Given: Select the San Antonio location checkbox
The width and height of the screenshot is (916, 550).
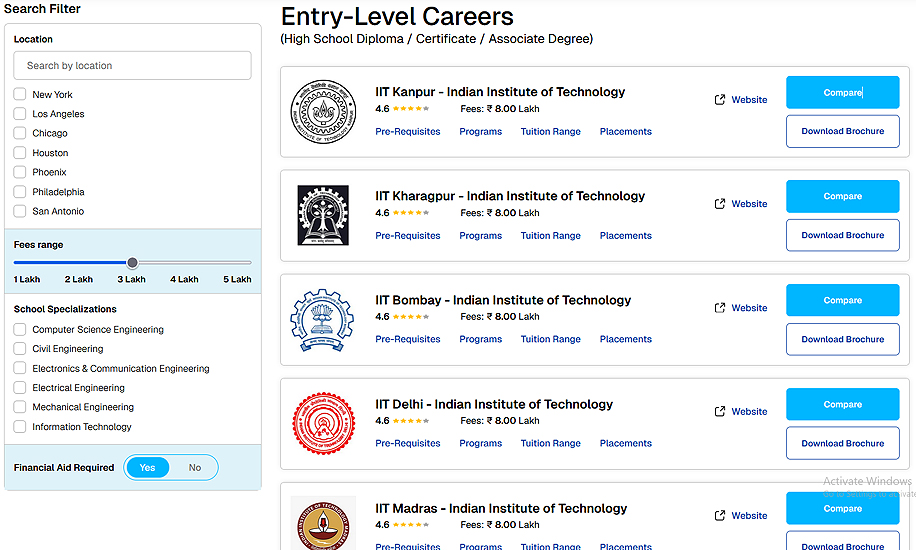Looking at the screenshot, I should 20,211.
